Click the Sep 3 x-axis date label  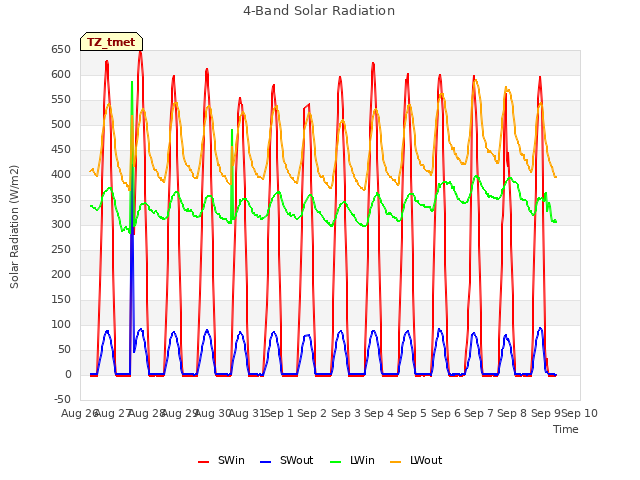click(346, 413)
